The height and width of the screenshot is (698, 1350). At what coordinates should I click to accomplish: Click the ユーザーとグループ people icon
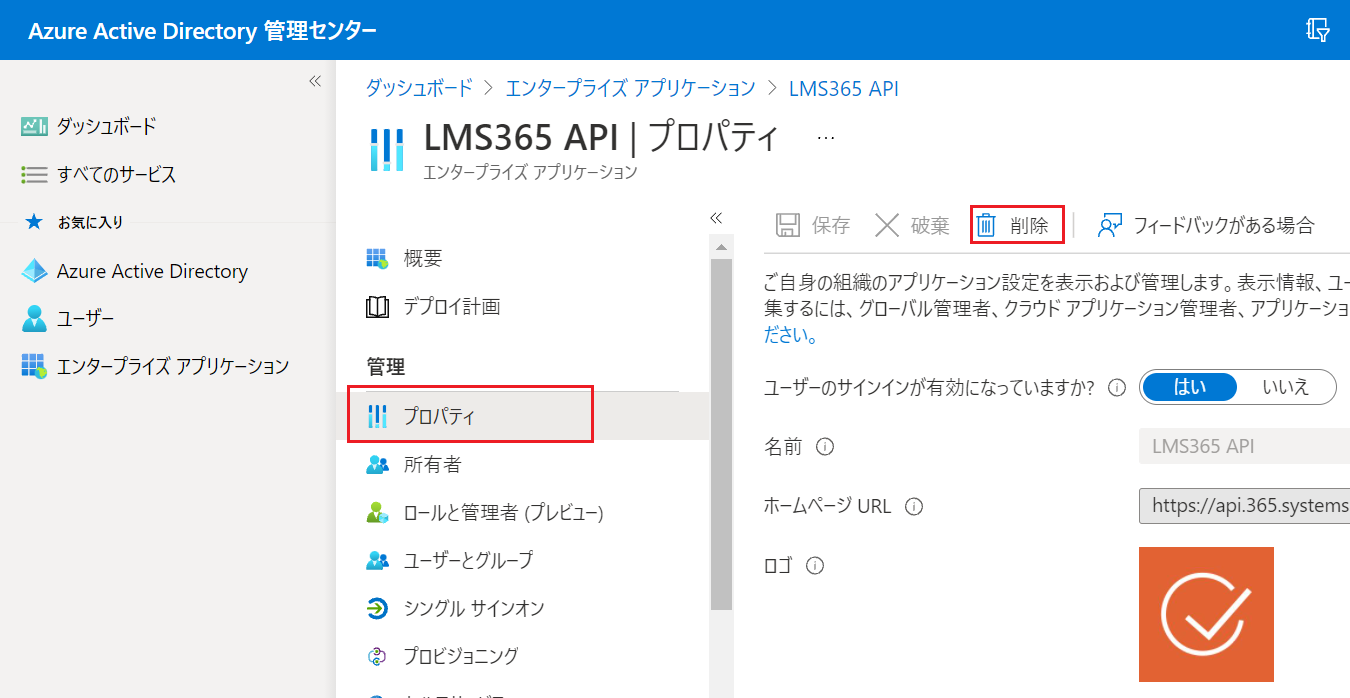coord(377,560)
